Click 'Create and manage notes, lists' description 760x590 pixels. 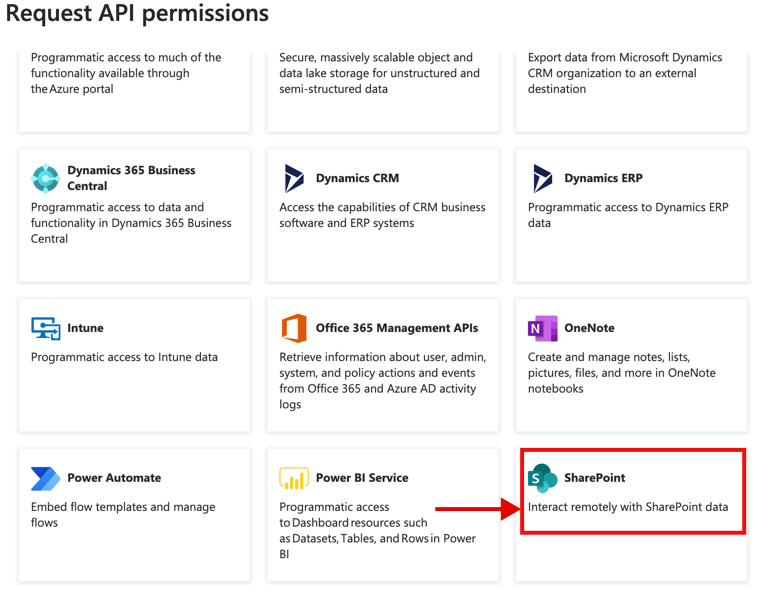(621, 372)
